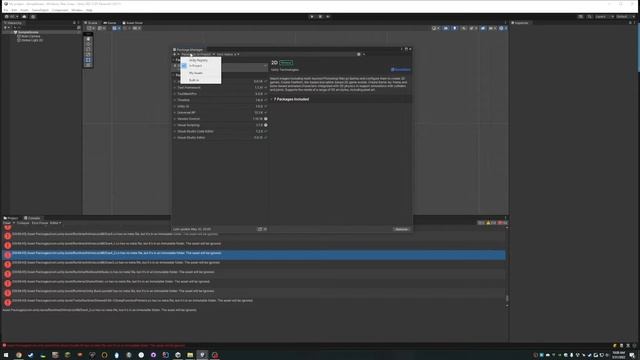Select Main Camera in the Hierarchy

(x=31, y=36)
